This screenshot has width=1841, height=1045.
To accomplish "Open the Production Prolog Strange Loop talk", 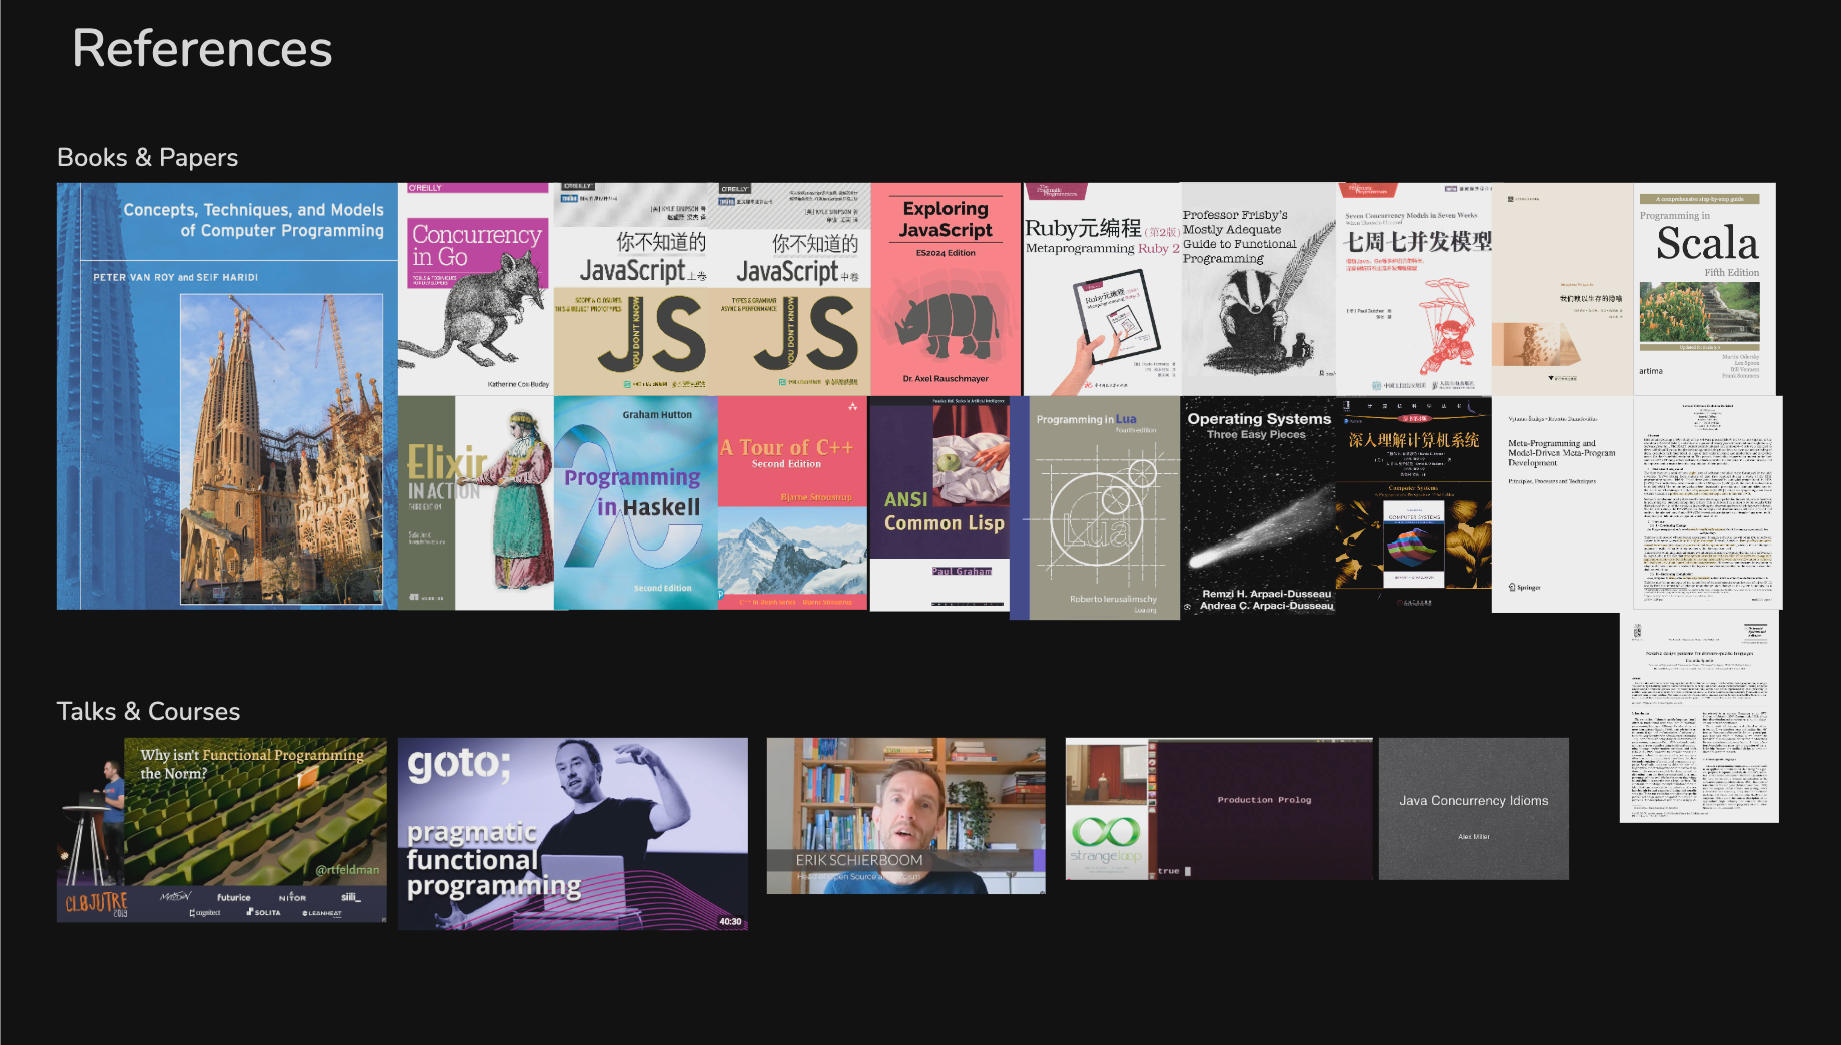I will 1221,809.
